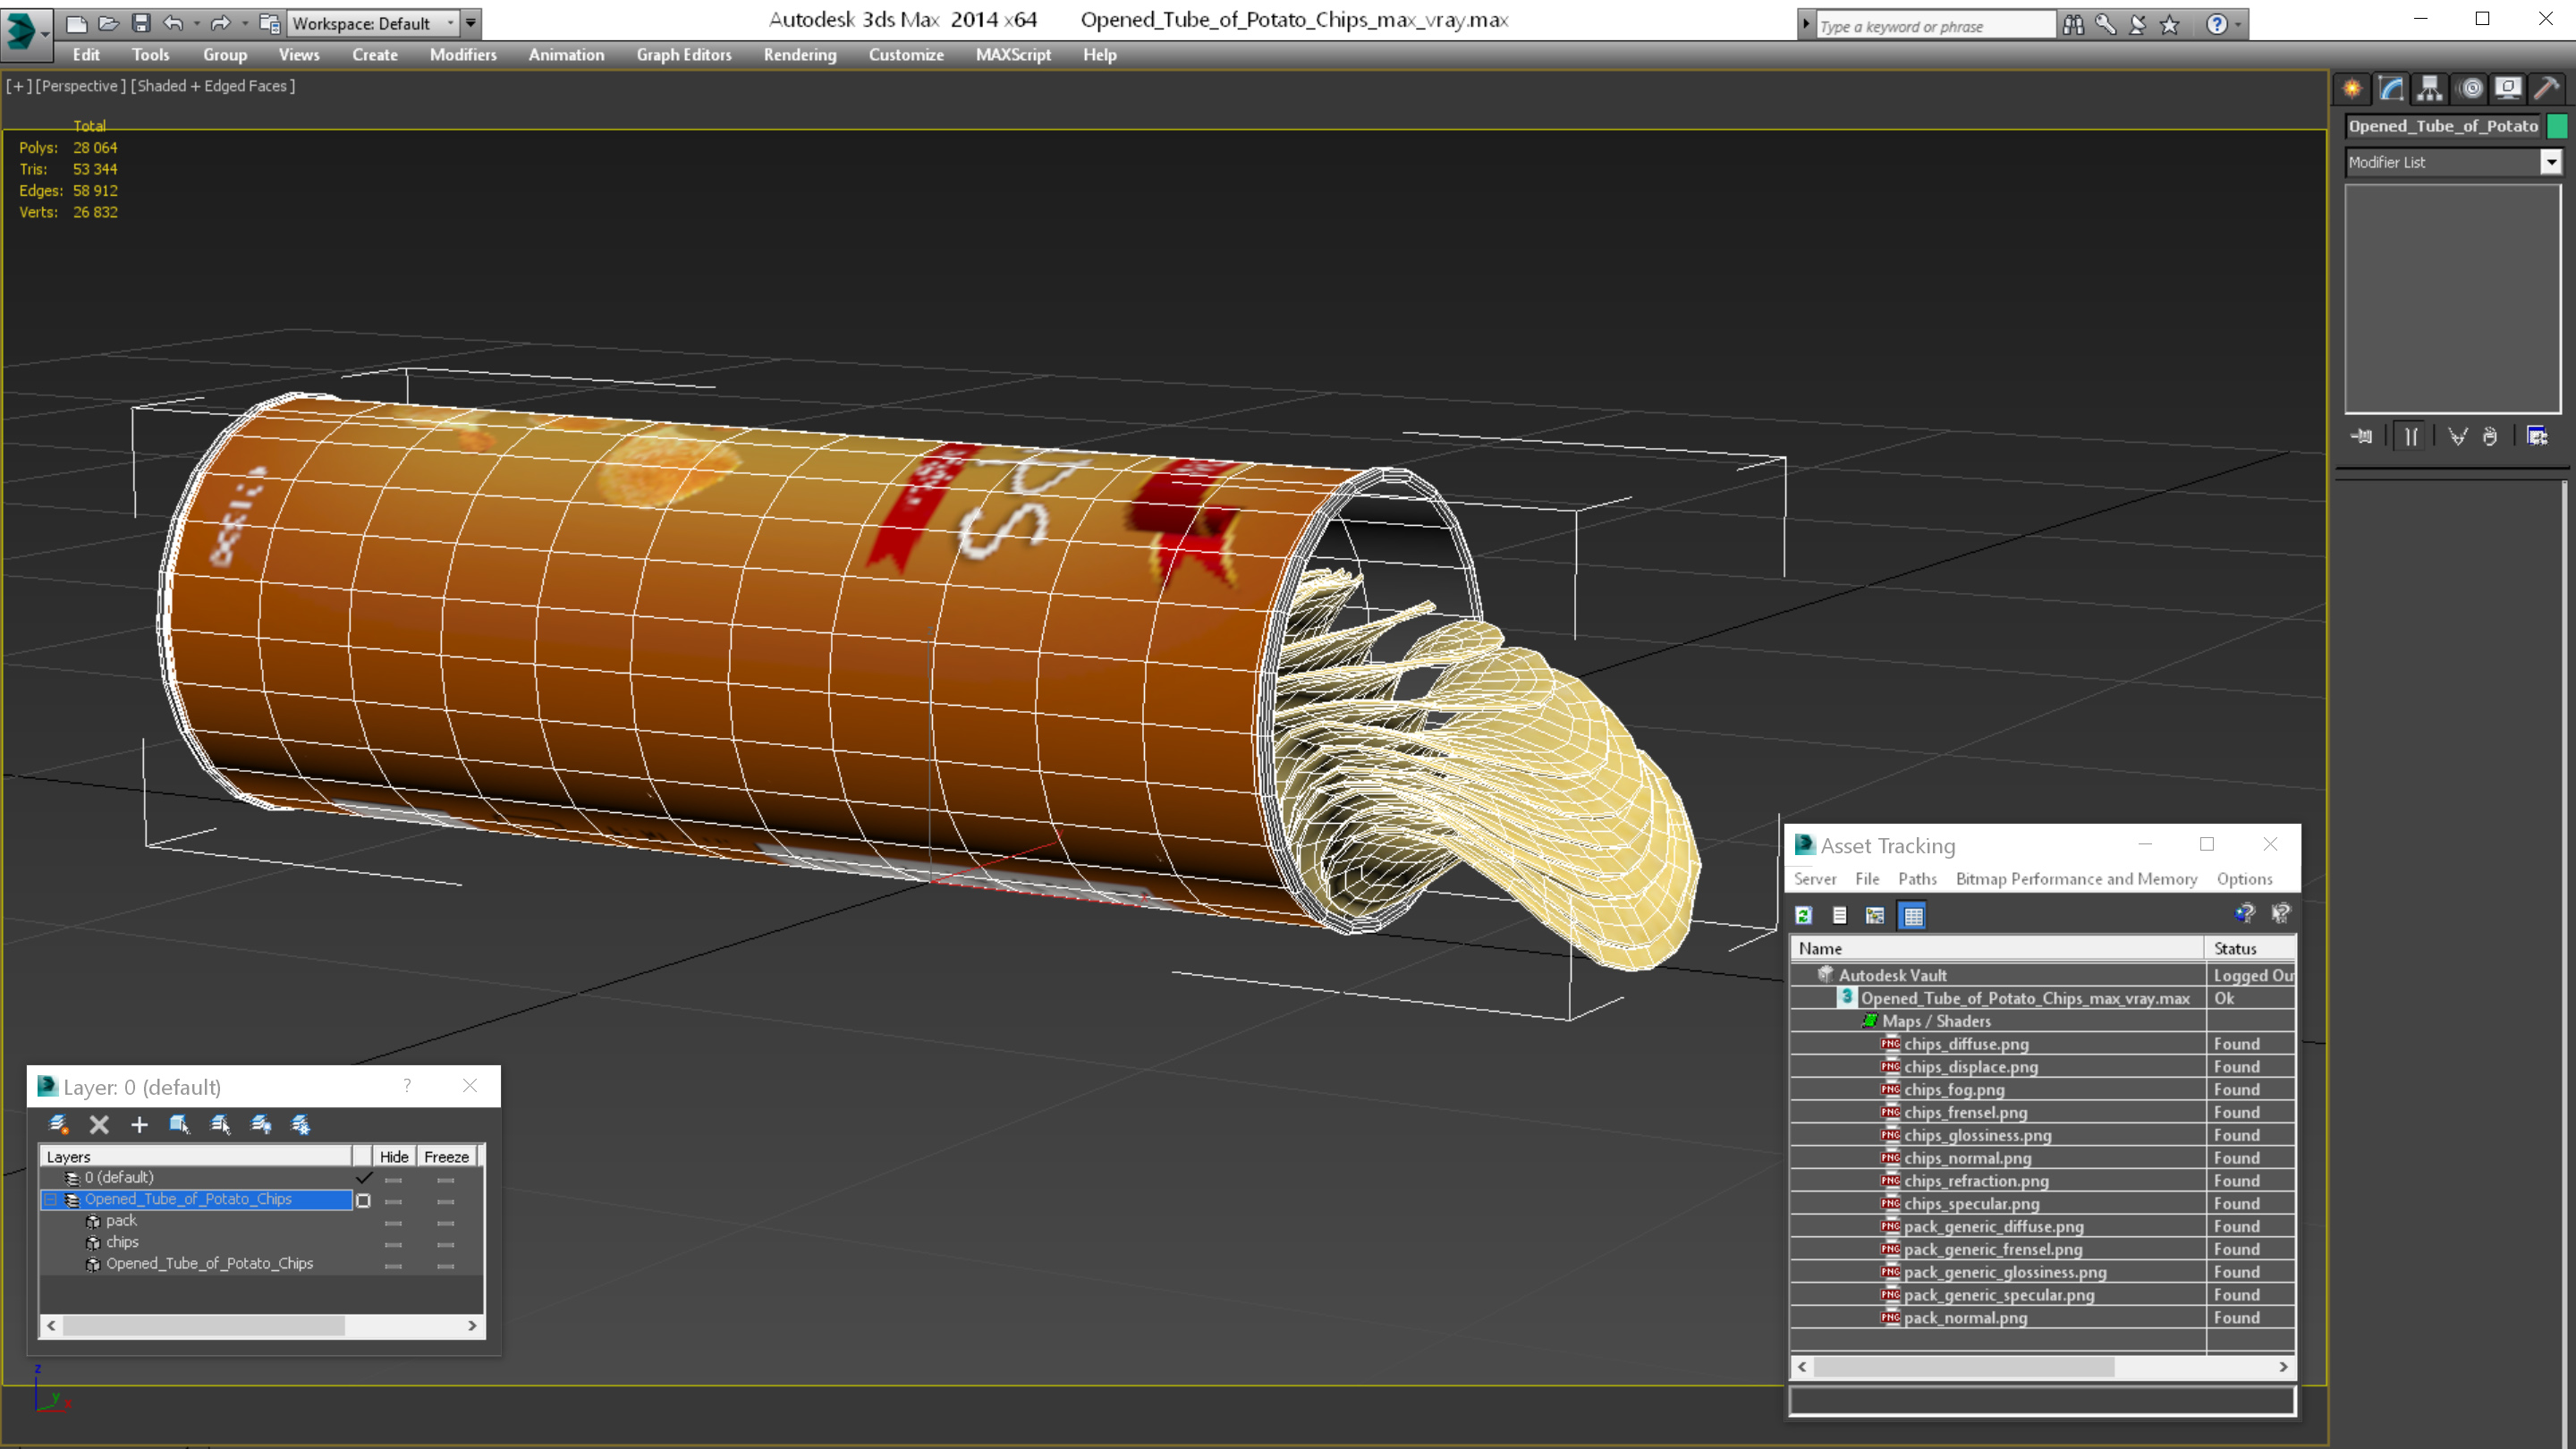Open Undo history dropdown arrow
Screen dimensions: 2576x1449
196,23
